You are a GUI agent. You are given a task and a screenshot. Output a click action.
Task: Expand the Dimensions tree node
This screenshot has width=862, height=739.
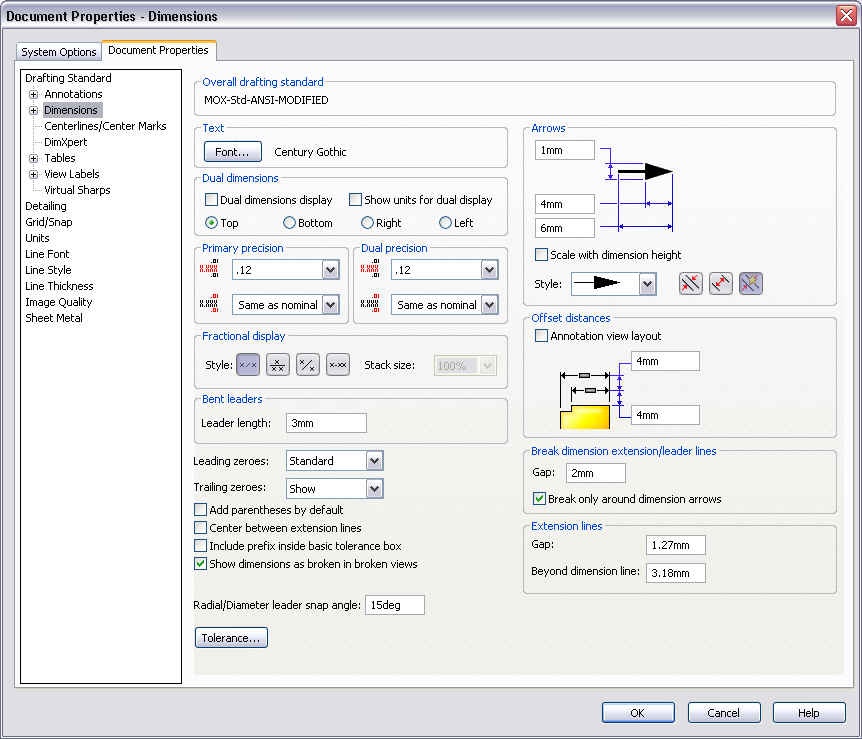34,110
